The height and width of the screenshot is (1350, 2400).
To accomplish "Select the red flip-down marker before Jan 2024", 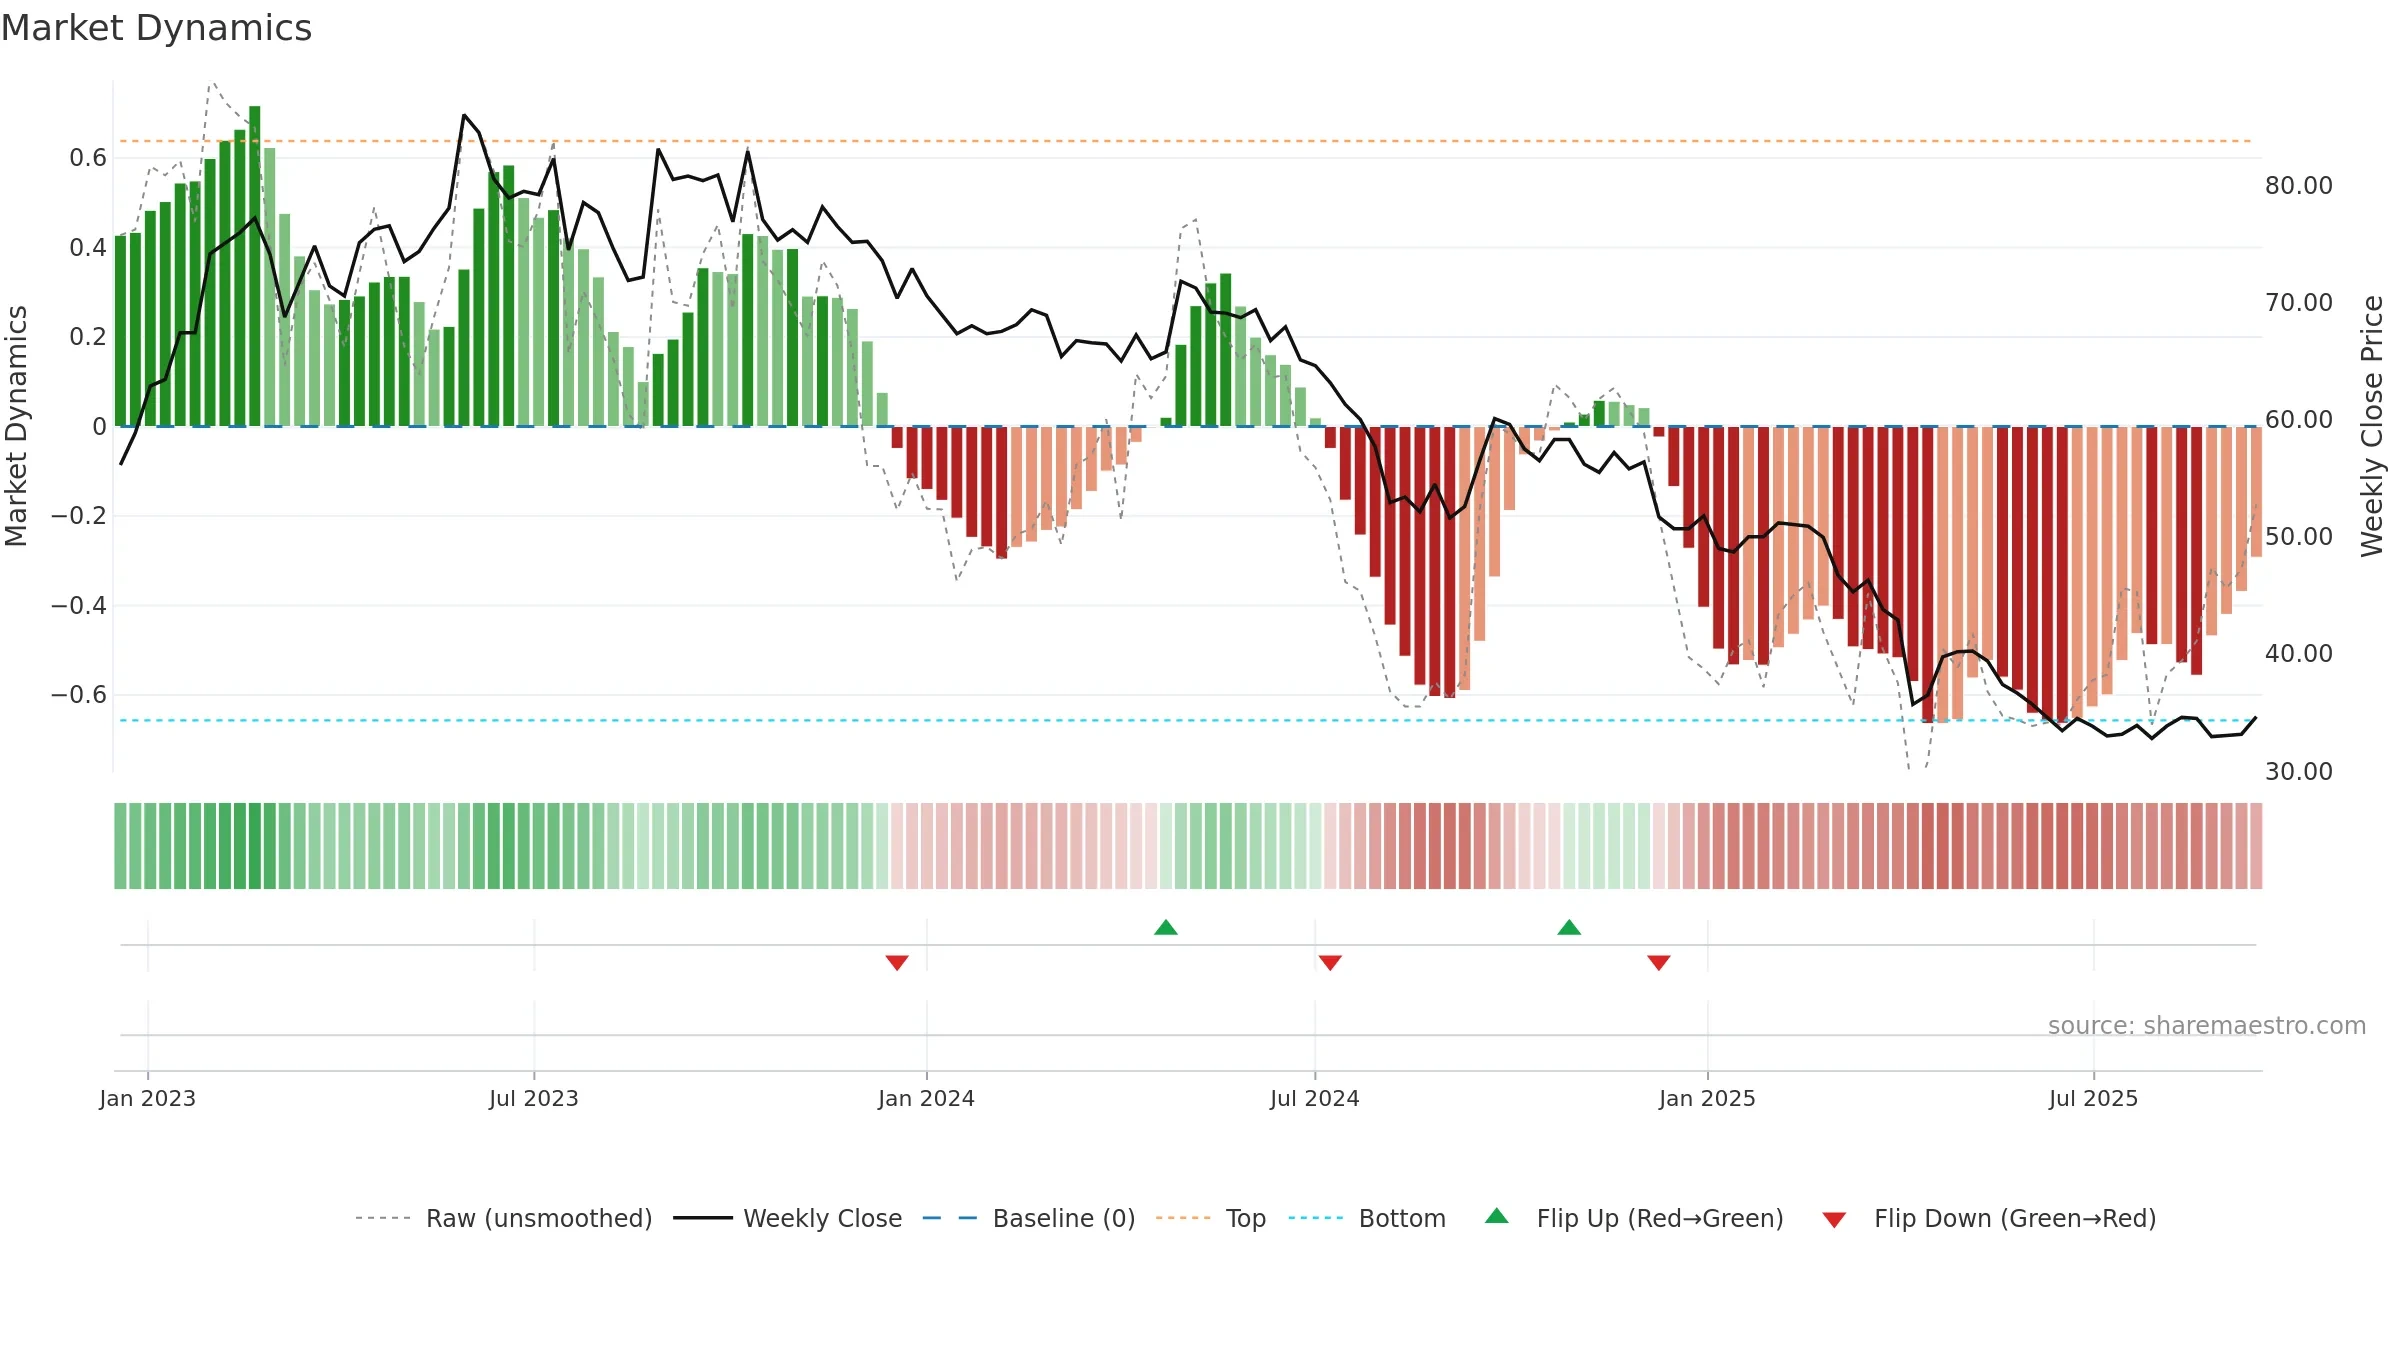I will coord(897,962).
